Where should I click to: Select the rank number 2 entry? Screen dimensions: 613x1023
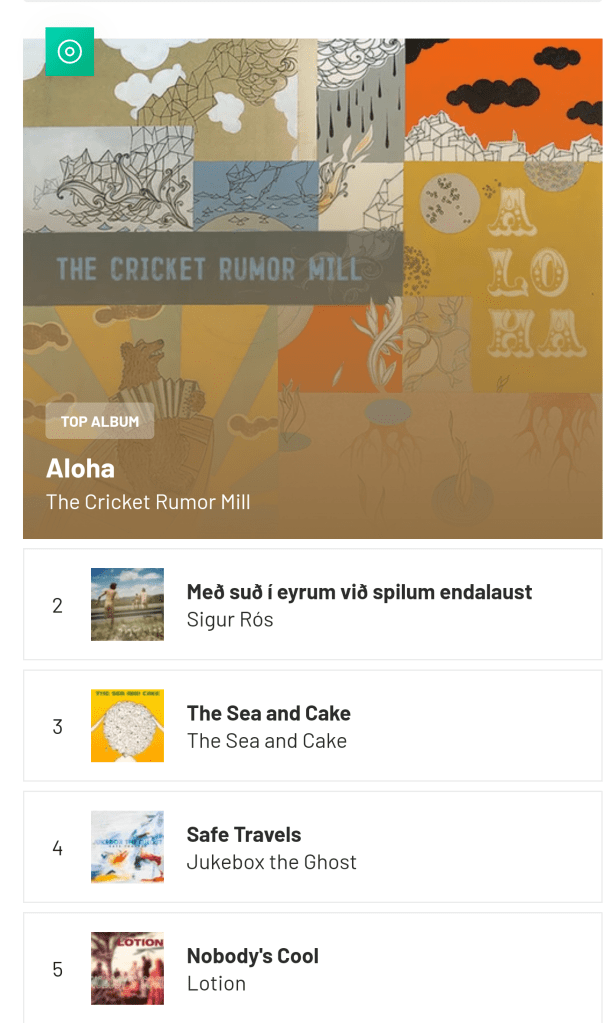tap(57, 606)
